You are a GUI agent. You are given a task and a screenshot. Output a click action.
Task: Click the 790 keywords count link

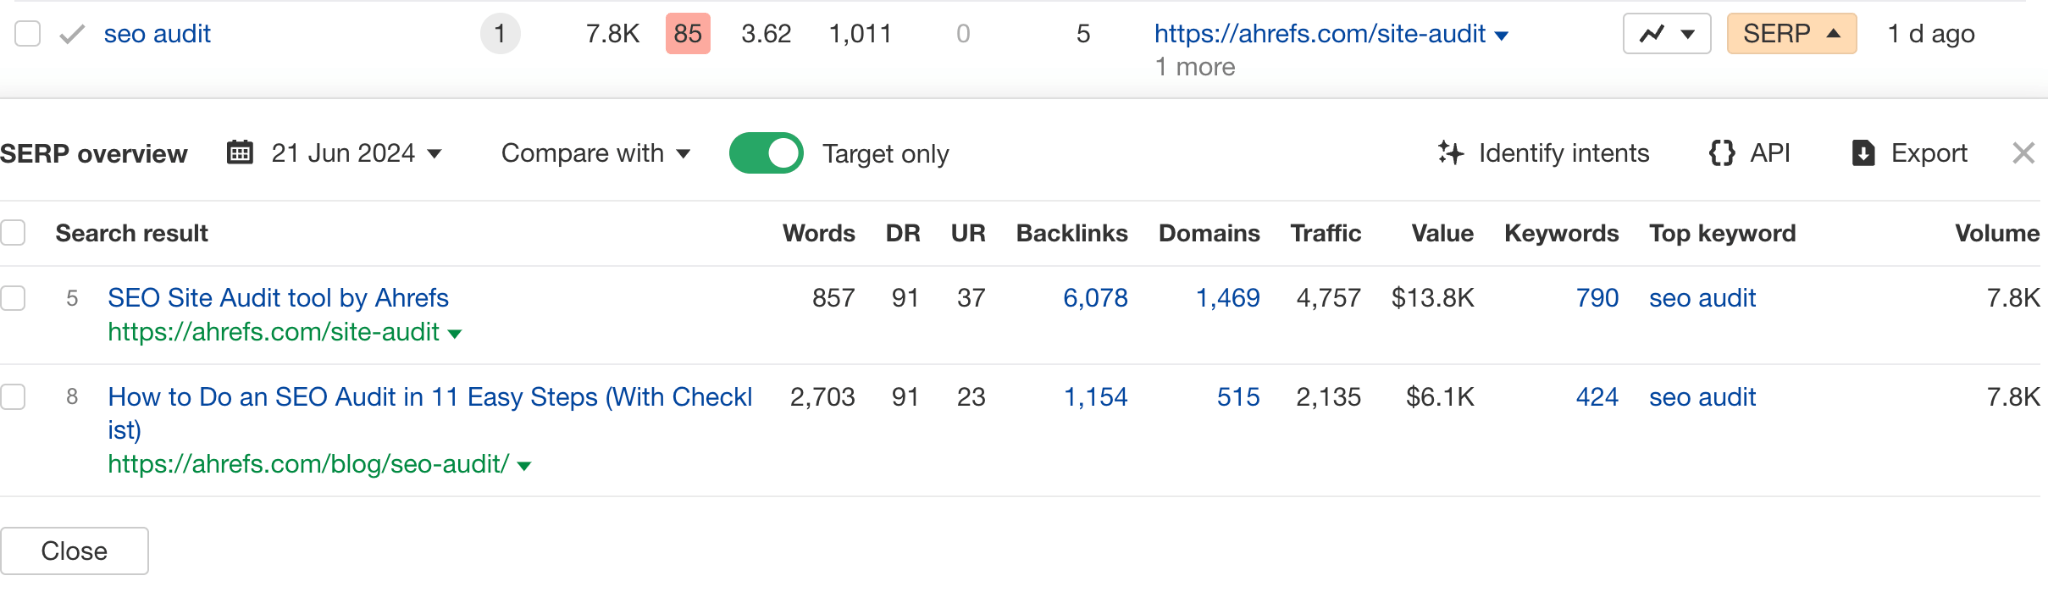click(x=1596, y=297)
